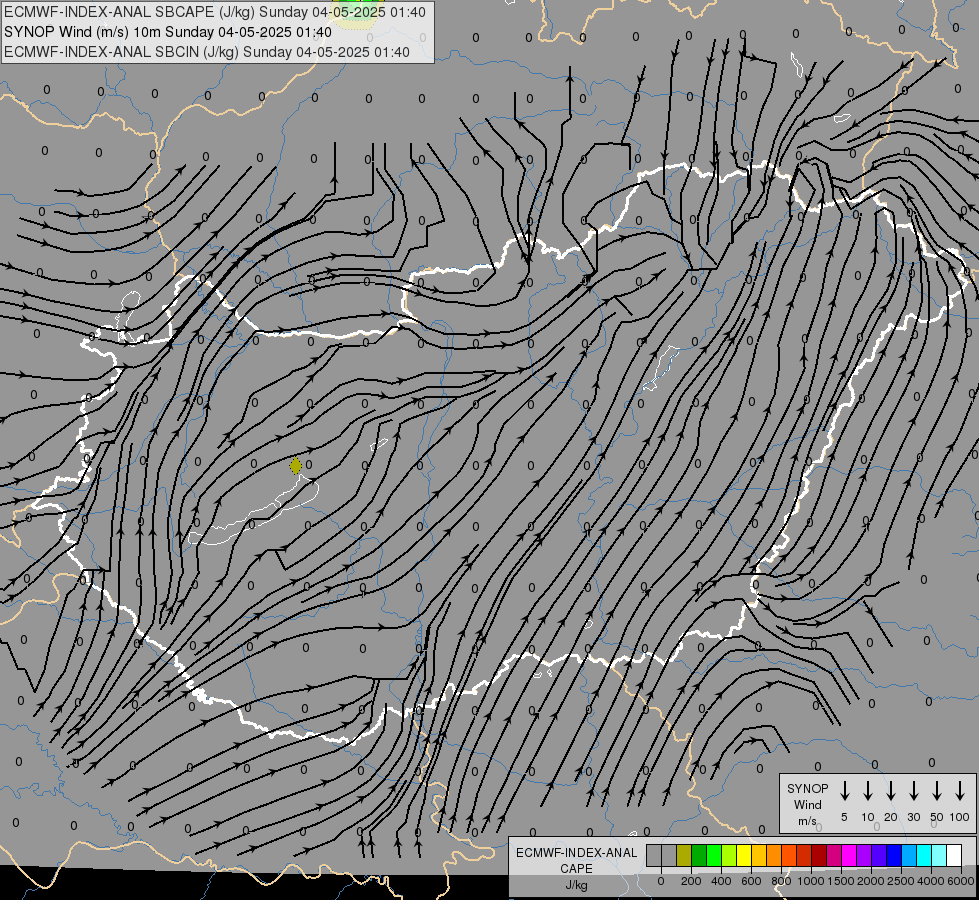Click the 200 tick label on CAPE scale
This screenshot has height=900, width=979.
pos(691,881)
